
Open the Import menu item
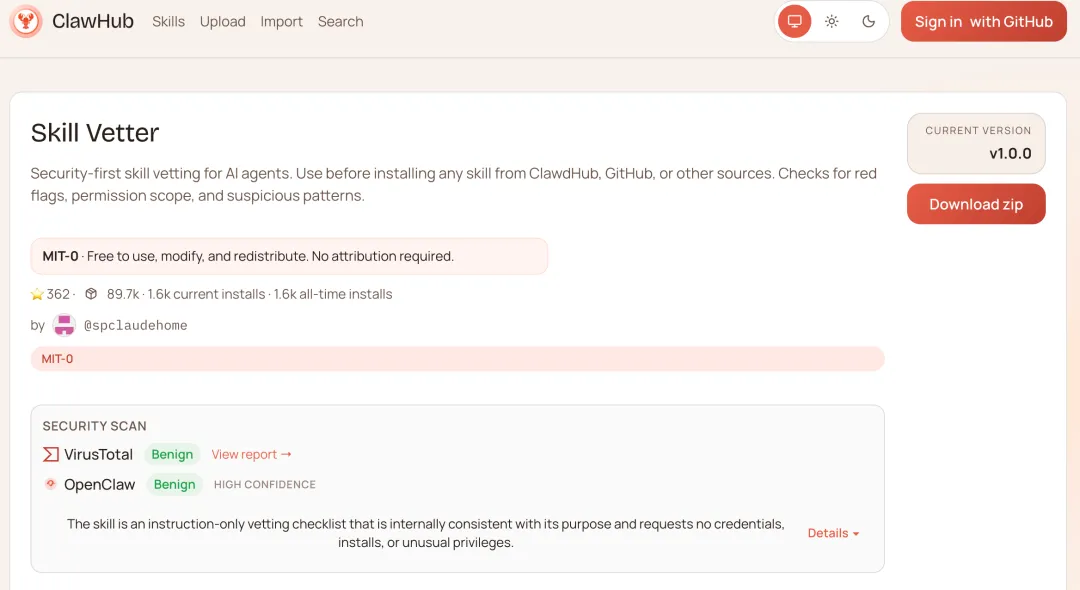281,22
